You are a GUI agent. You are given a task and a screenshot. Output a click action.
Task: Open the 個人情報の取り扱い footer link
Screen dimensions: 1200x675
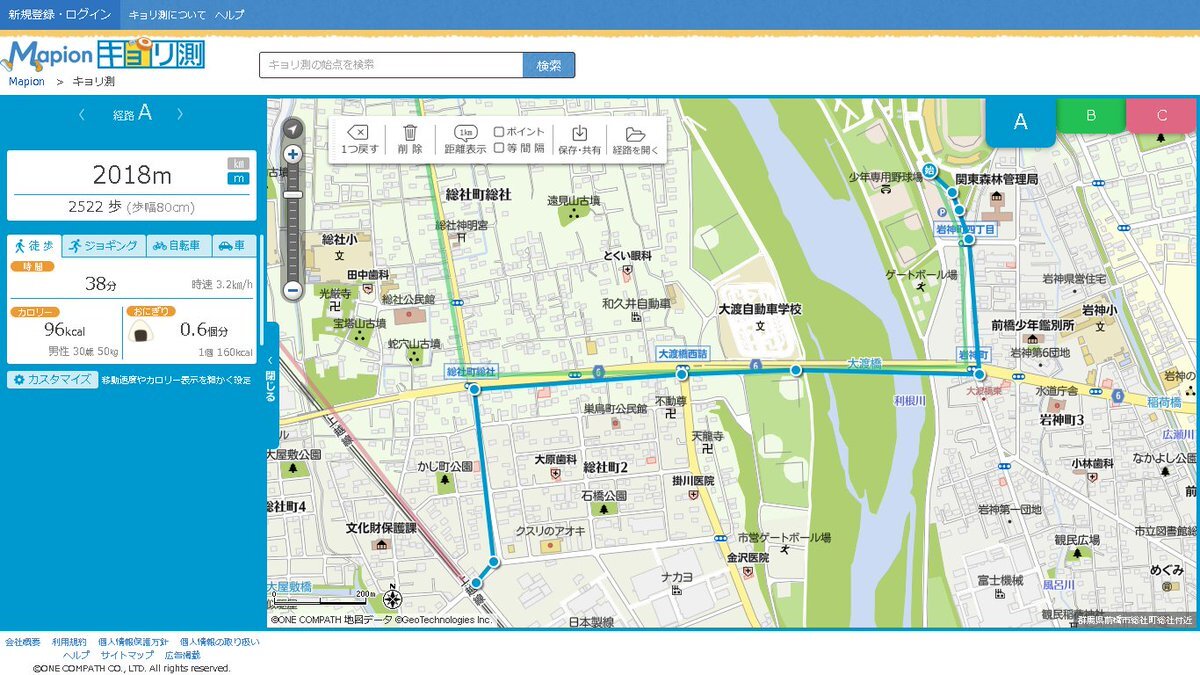[220, 641]
